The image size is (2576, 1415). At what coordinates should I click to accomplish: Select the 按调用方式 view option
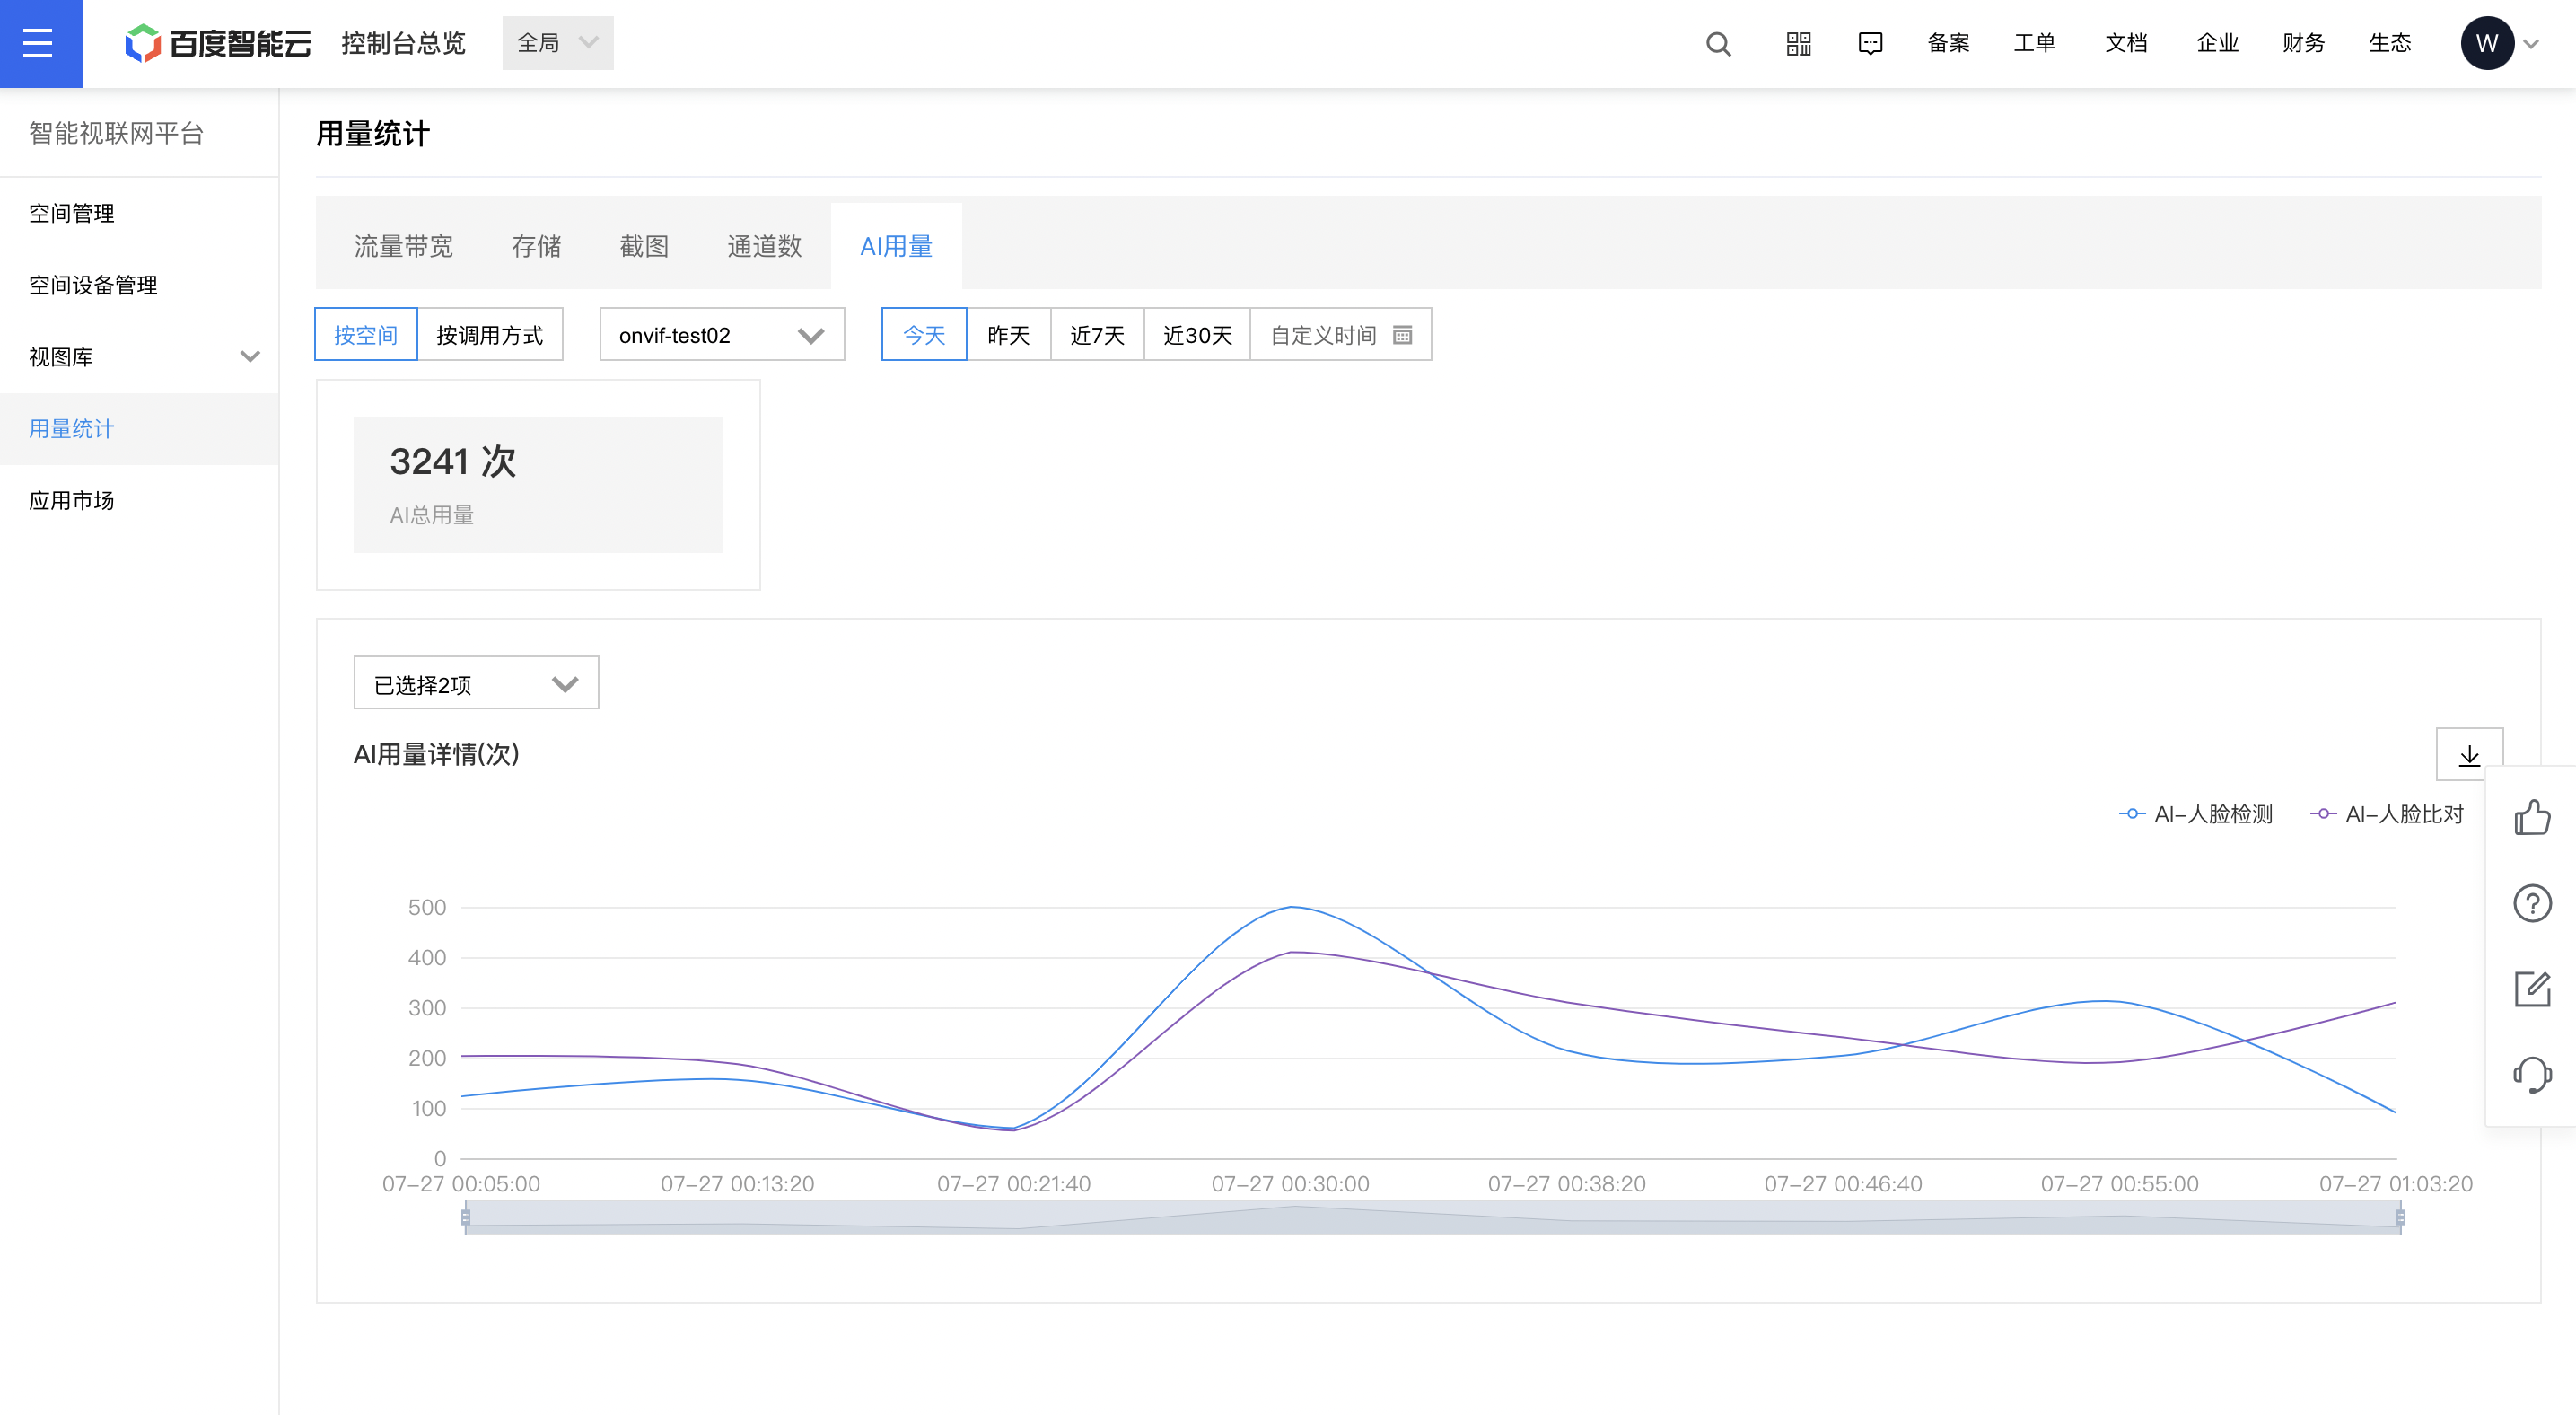(x=490, y=335)
